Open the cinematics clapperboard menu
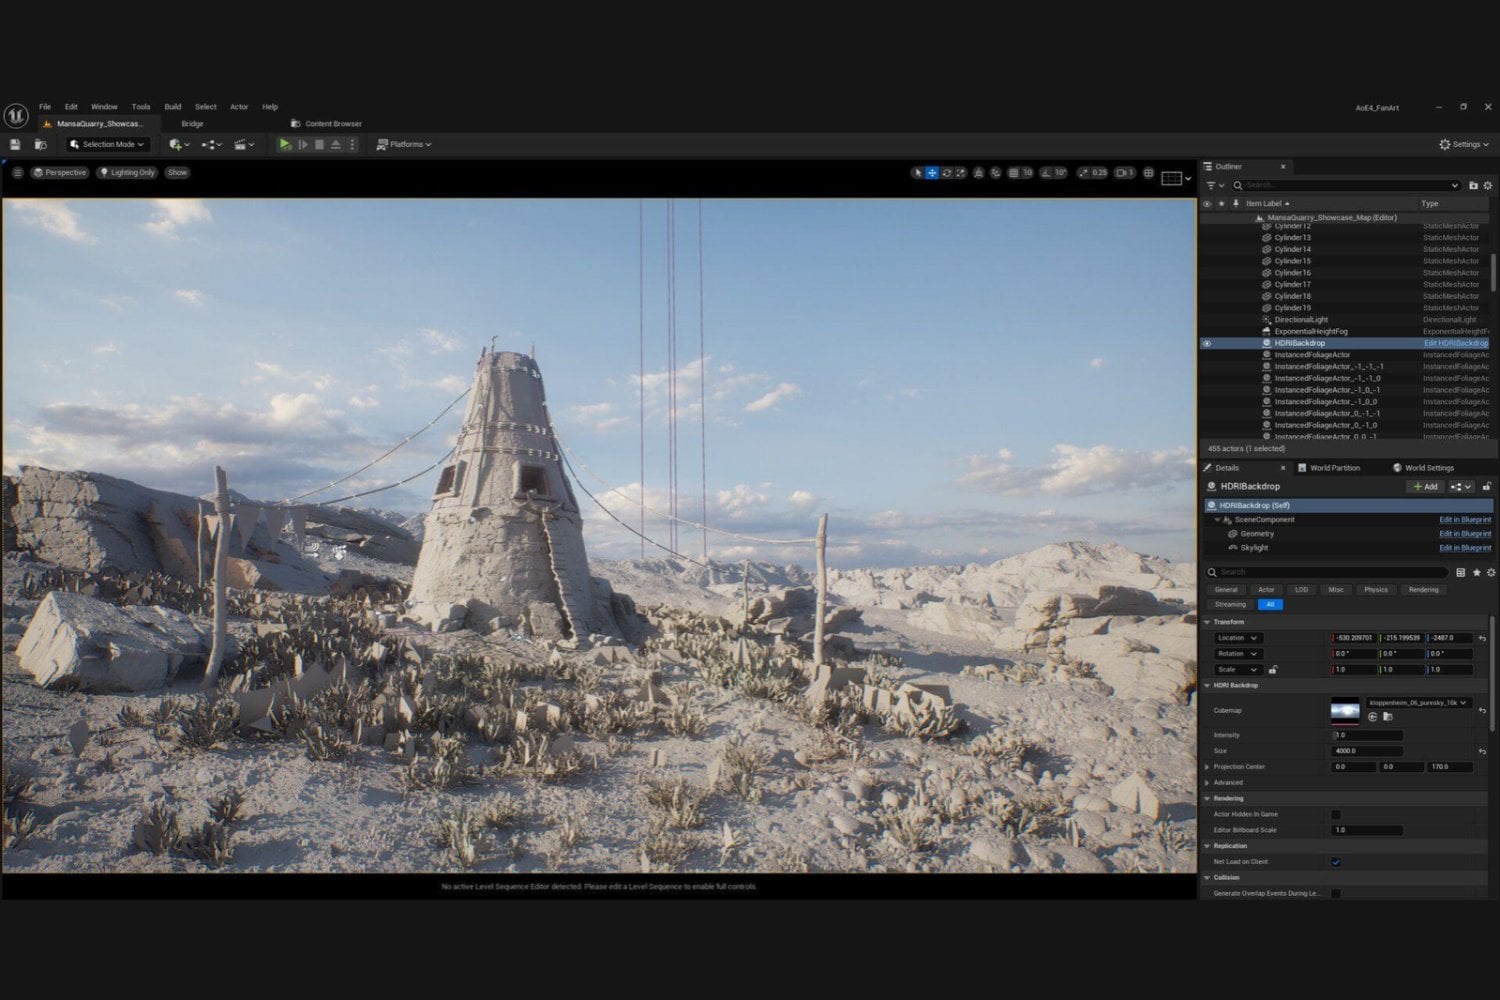This screenshot has height=1000, width=1500. (x=243, y=145)
